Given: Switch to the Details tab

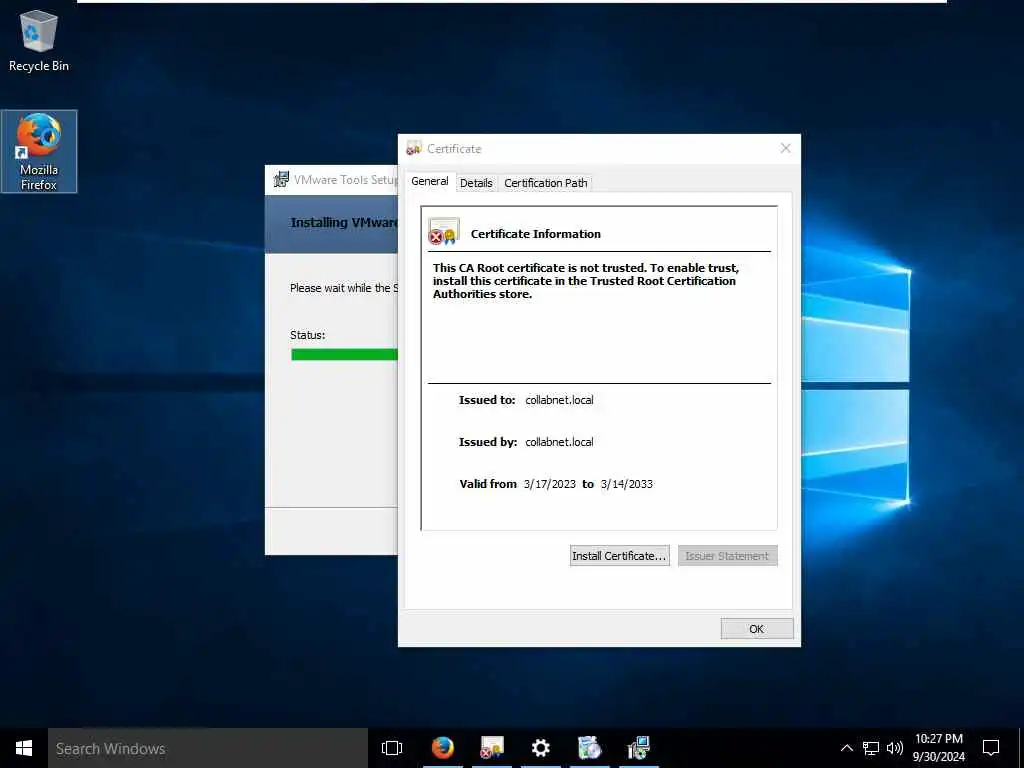Looking at the screenshot, I should point(476,184).
